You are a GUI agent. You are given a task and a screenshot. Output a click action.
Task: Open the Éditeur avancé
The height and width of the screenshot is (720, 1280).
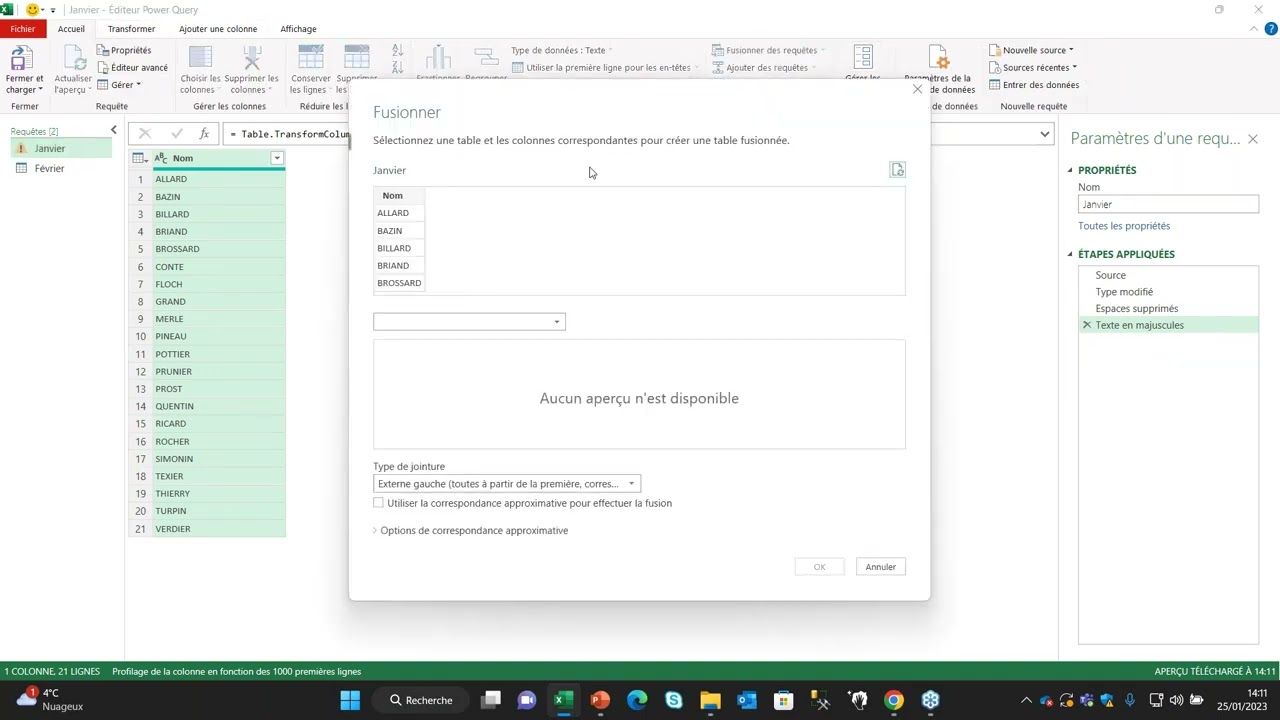[x=132, y=68]
